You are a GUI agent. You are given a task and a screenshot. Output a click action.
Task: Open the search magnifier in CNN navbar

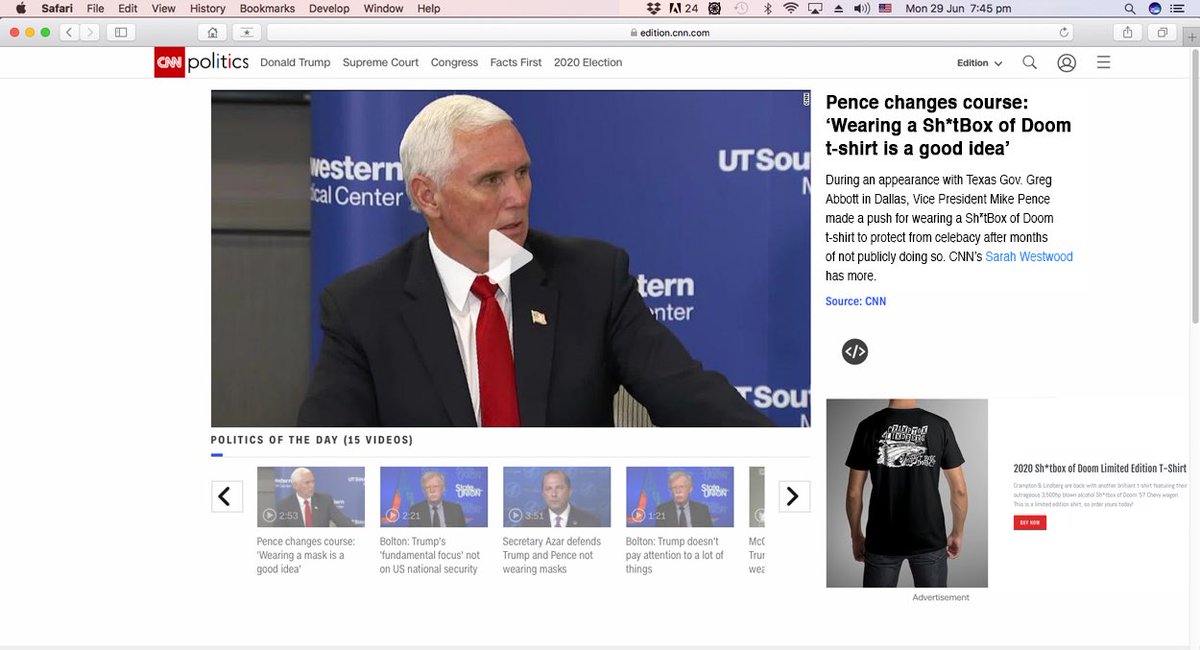click(1029, 62)
